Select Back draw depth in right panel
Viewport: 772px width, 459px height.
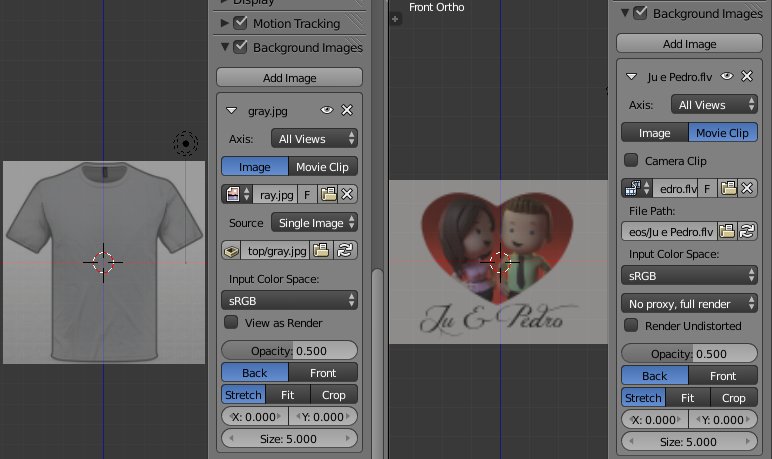point(655,376)
